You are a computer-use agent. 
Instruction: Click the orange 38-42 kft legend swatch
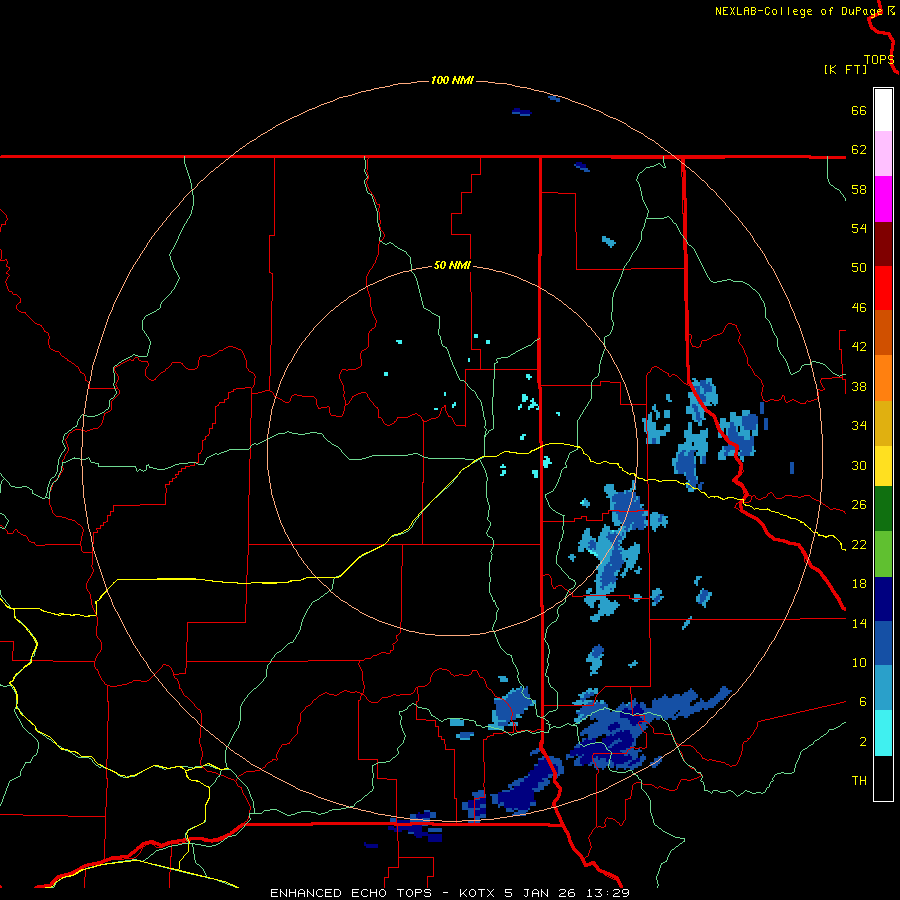pos(883,378)
